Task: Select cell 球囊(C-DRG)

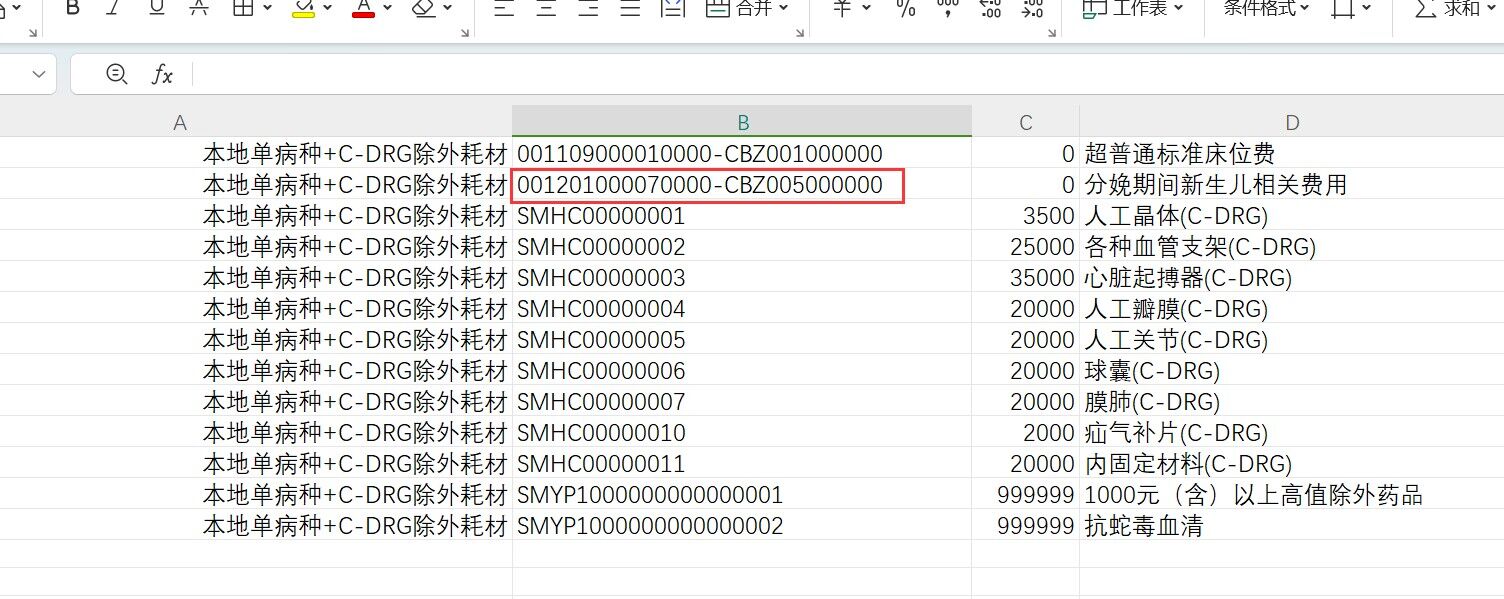Action: coord(1292,371)
